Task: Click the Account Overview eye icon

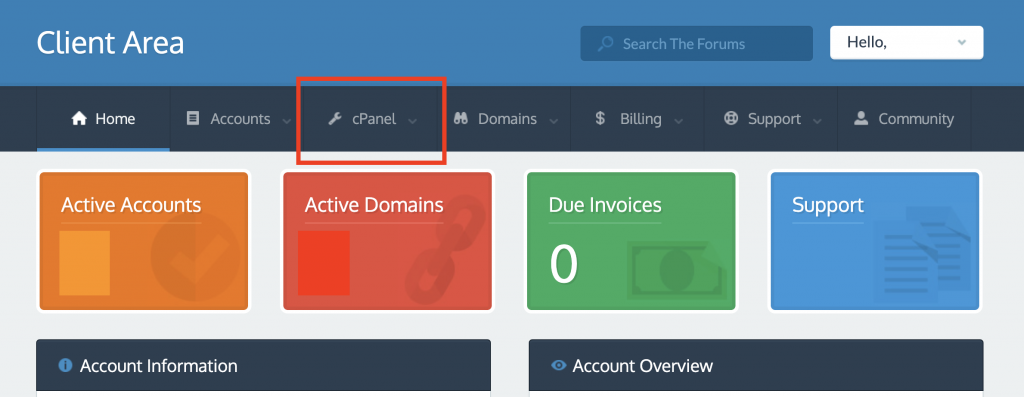Action: 558,365
